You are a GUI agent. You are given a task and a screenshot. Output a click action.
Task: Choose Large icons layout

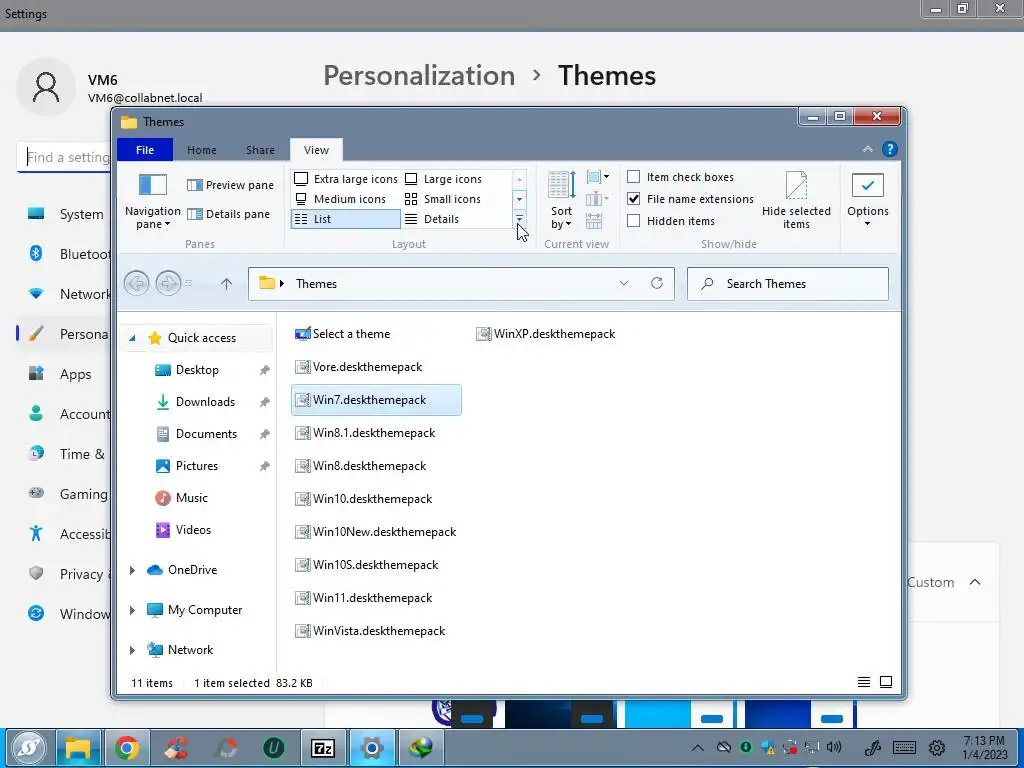[x=443, y=179]
